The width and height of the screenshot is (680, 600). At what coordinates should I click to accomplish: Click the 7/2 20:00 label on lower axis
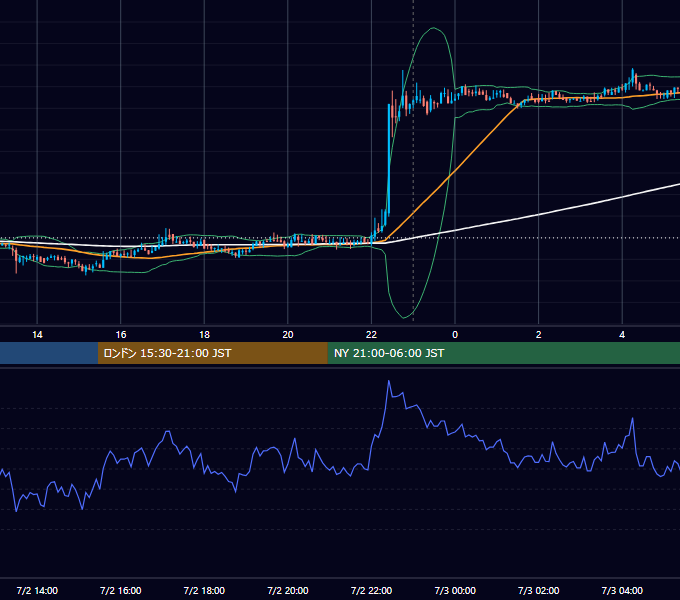[288, 590]
